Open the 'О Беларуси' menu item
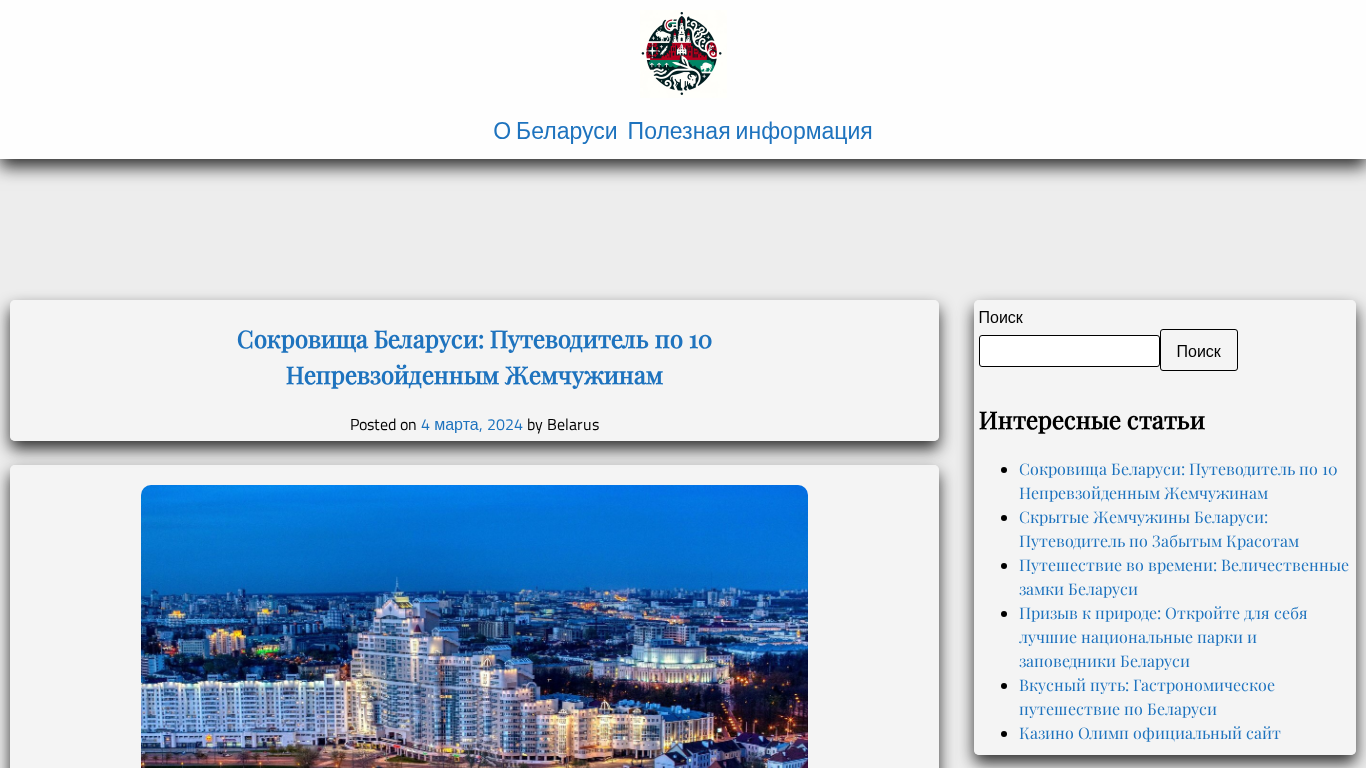This screenshot has height=768, width=1366. tap(555, 131)
